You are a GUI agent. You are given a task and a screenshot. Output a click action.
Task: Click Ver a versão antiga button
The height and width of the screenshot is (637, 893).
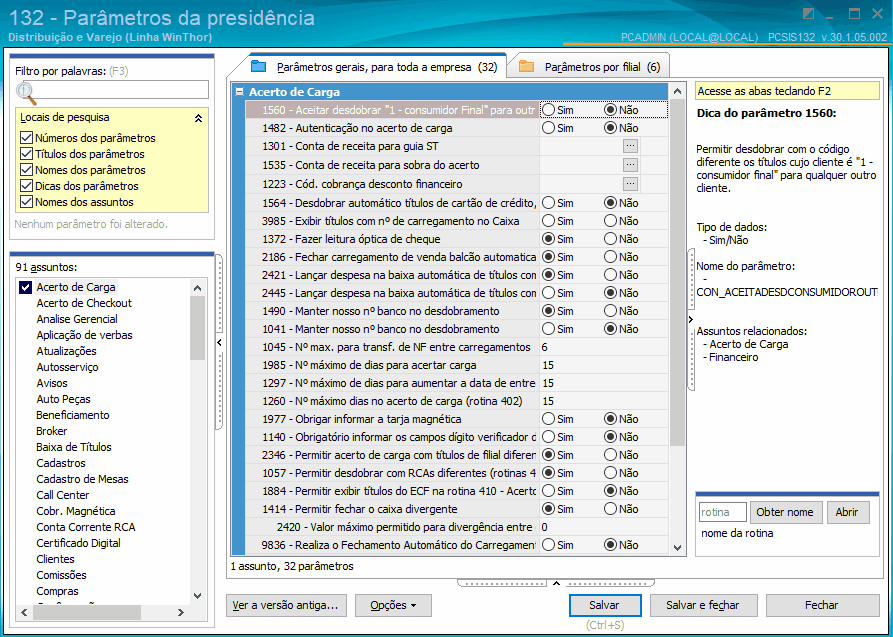pos(285,605)
